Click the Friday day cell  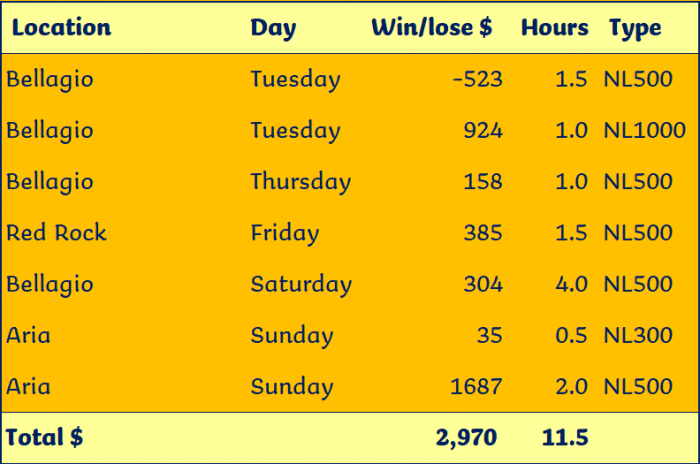(x=285, y=234)
